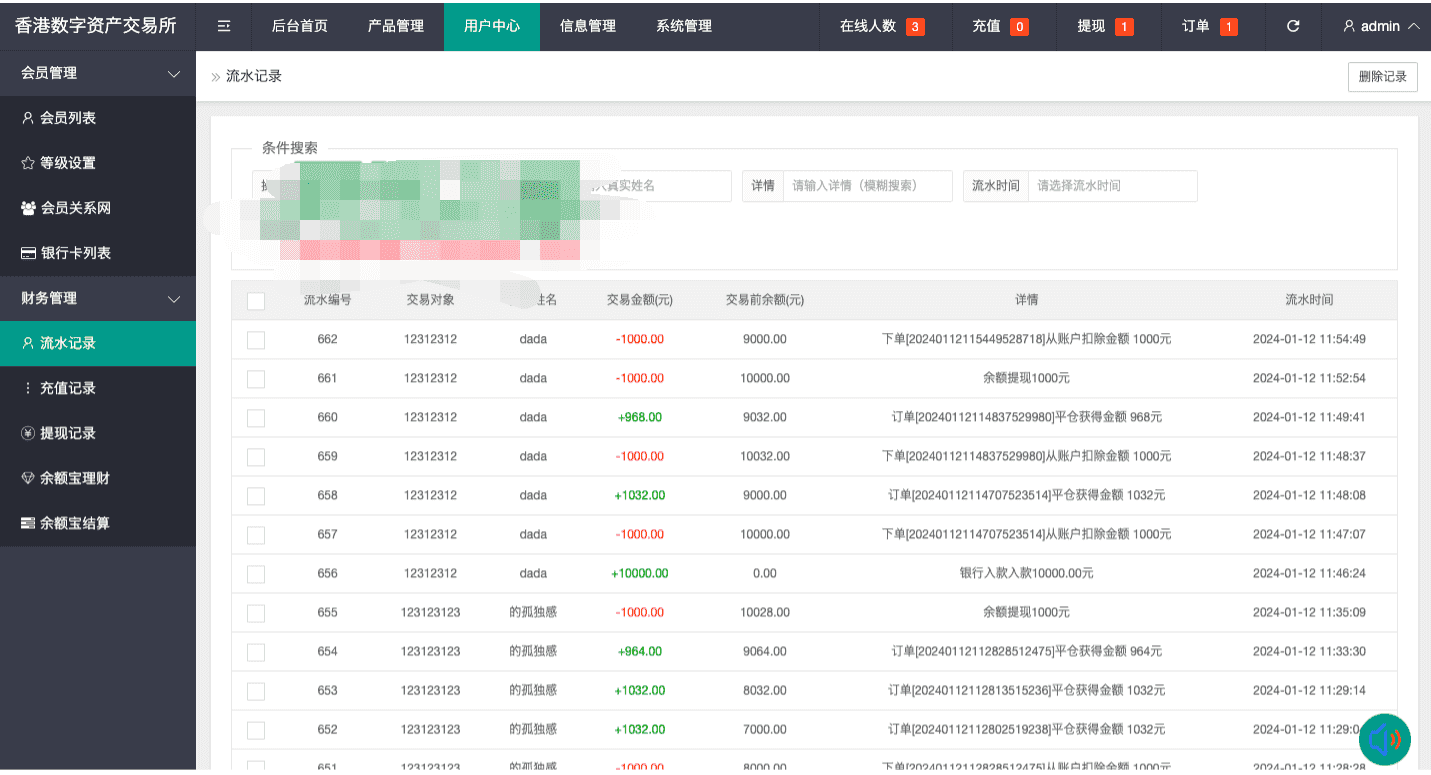The height and width of the screenshot is (775, 1431).
Task: Click the breadcrumb arrows before 流水记录
Action: point(215,77)
